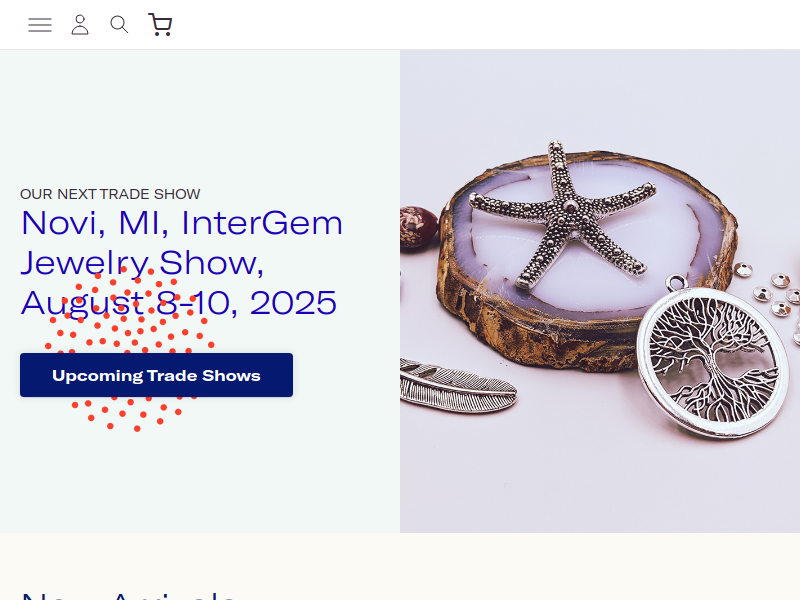Viewport: 800px width, 600px height.
Task: Open the user account icon
Action: (x=80, y=24)
